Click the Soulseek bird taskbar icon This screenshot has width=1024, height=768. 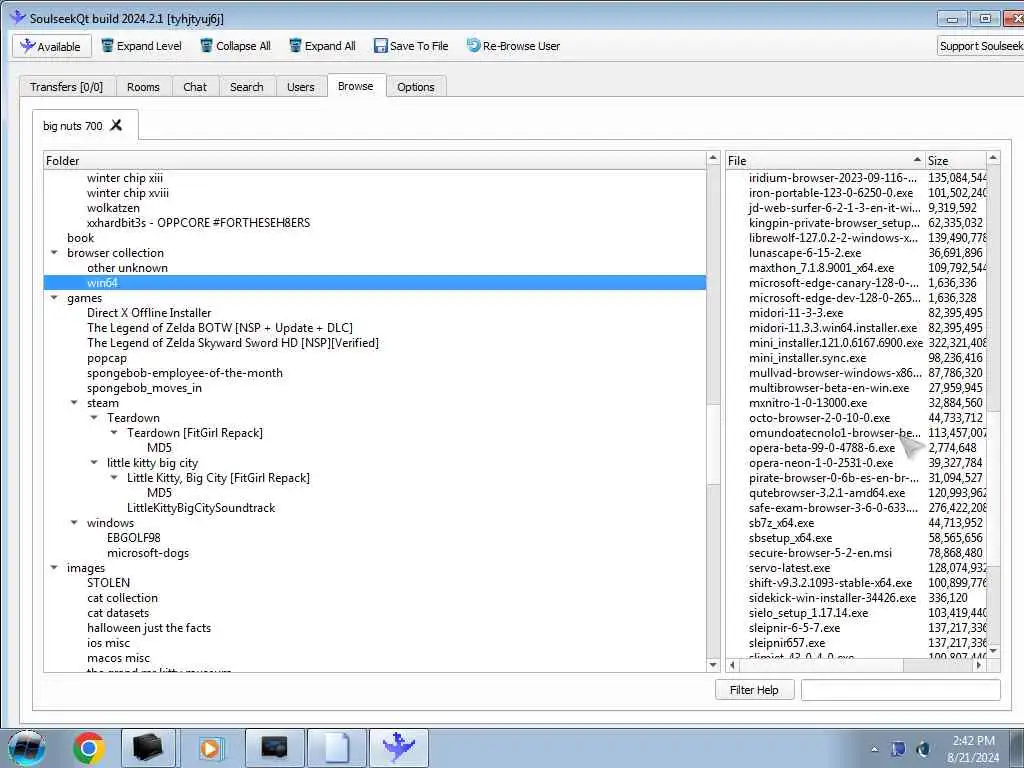[399, 748]
